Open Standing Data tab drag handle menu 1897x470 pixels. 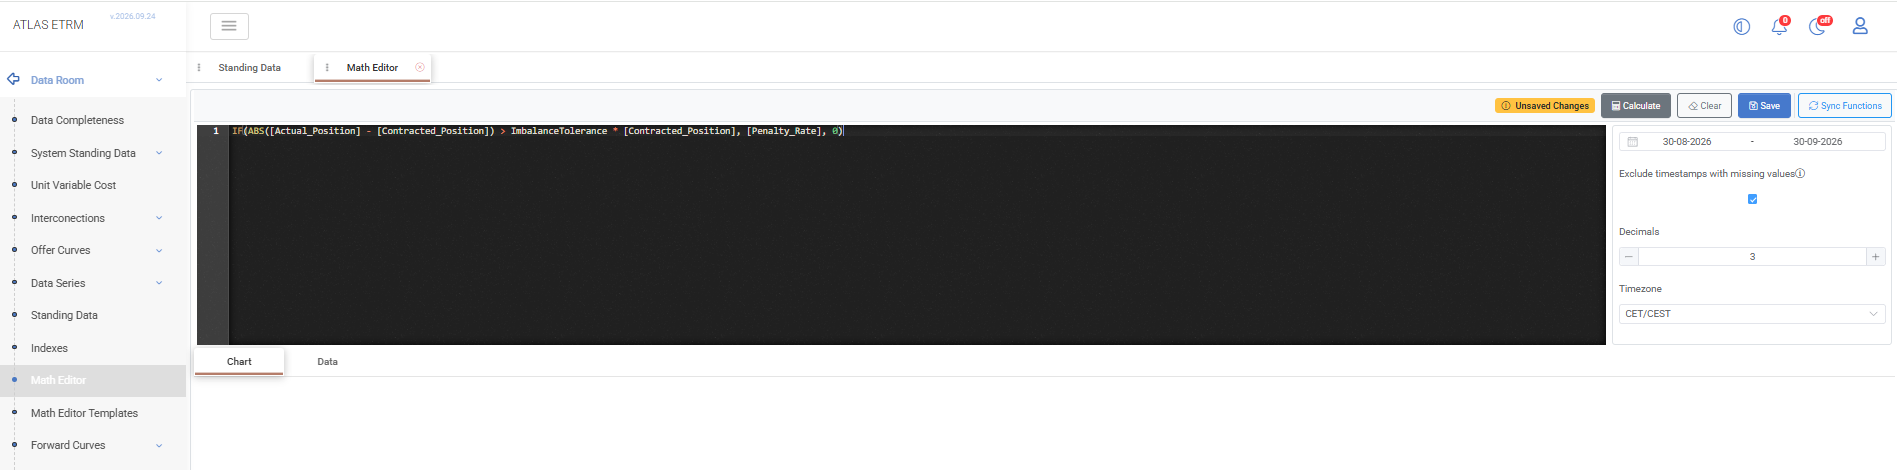[199, 67]
